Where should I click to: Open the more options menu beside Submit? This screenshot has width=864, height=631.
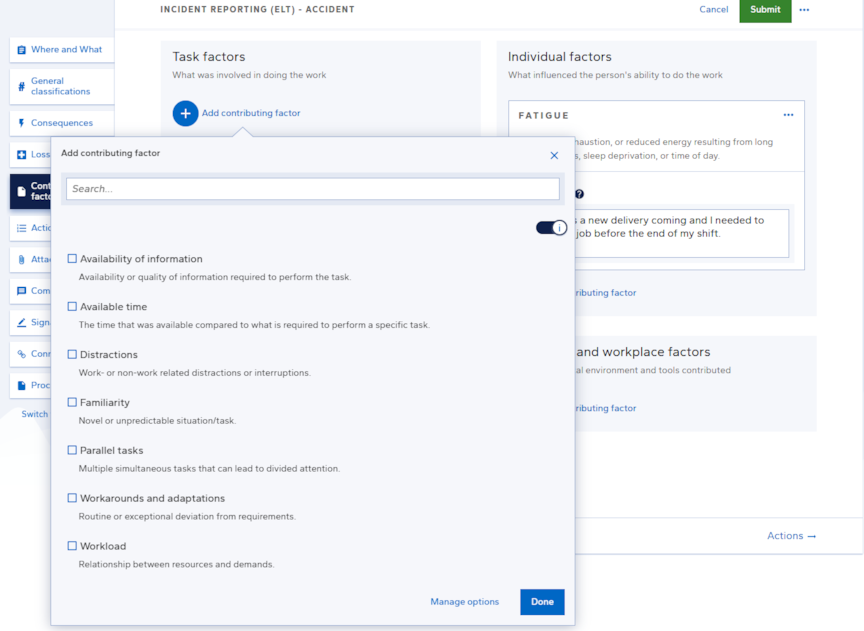pos(804,10)
